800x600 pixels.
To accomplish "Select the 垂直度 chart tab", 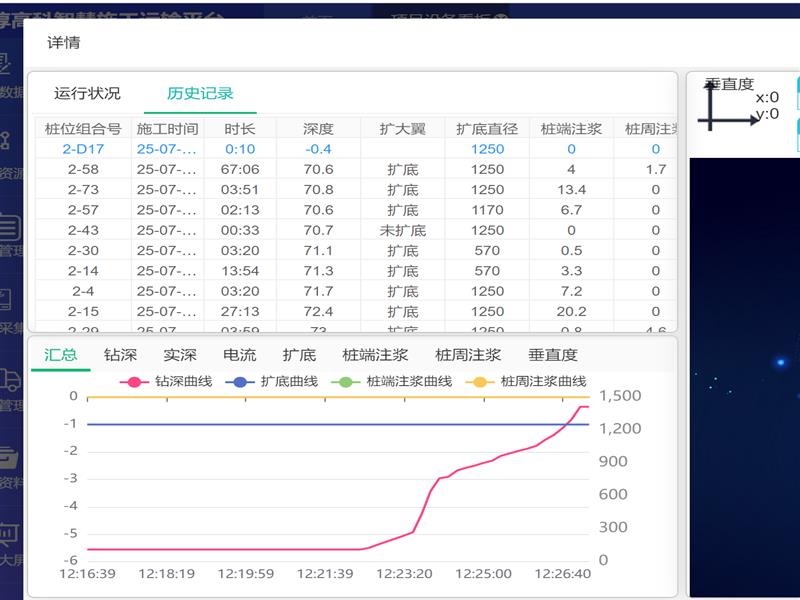I will click(552, 355).
